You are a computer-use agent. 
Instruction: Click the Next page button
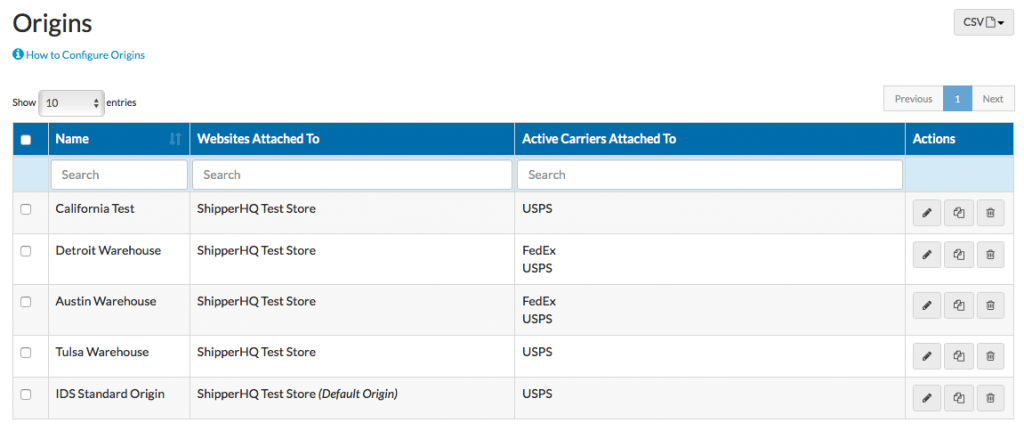click(x=992, y=99)
